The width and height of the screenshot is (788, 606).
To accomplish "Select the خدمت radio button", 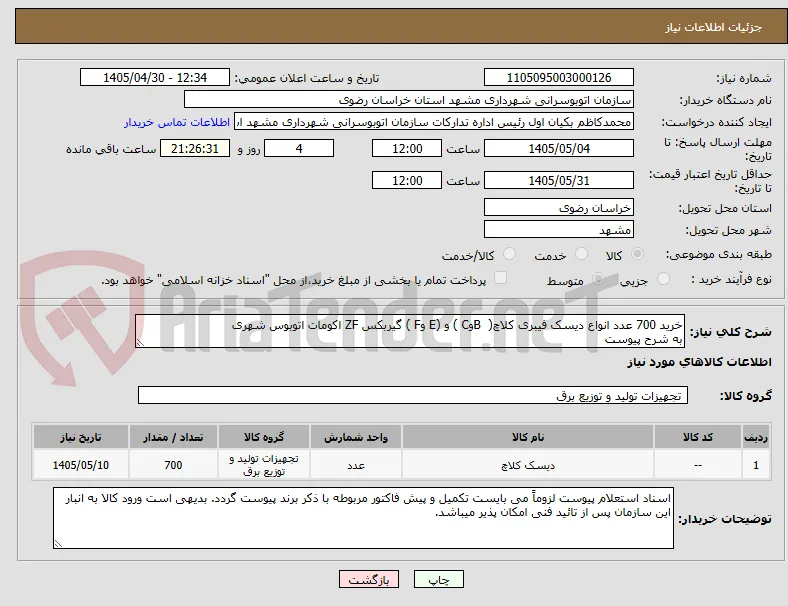I will 581,254.
